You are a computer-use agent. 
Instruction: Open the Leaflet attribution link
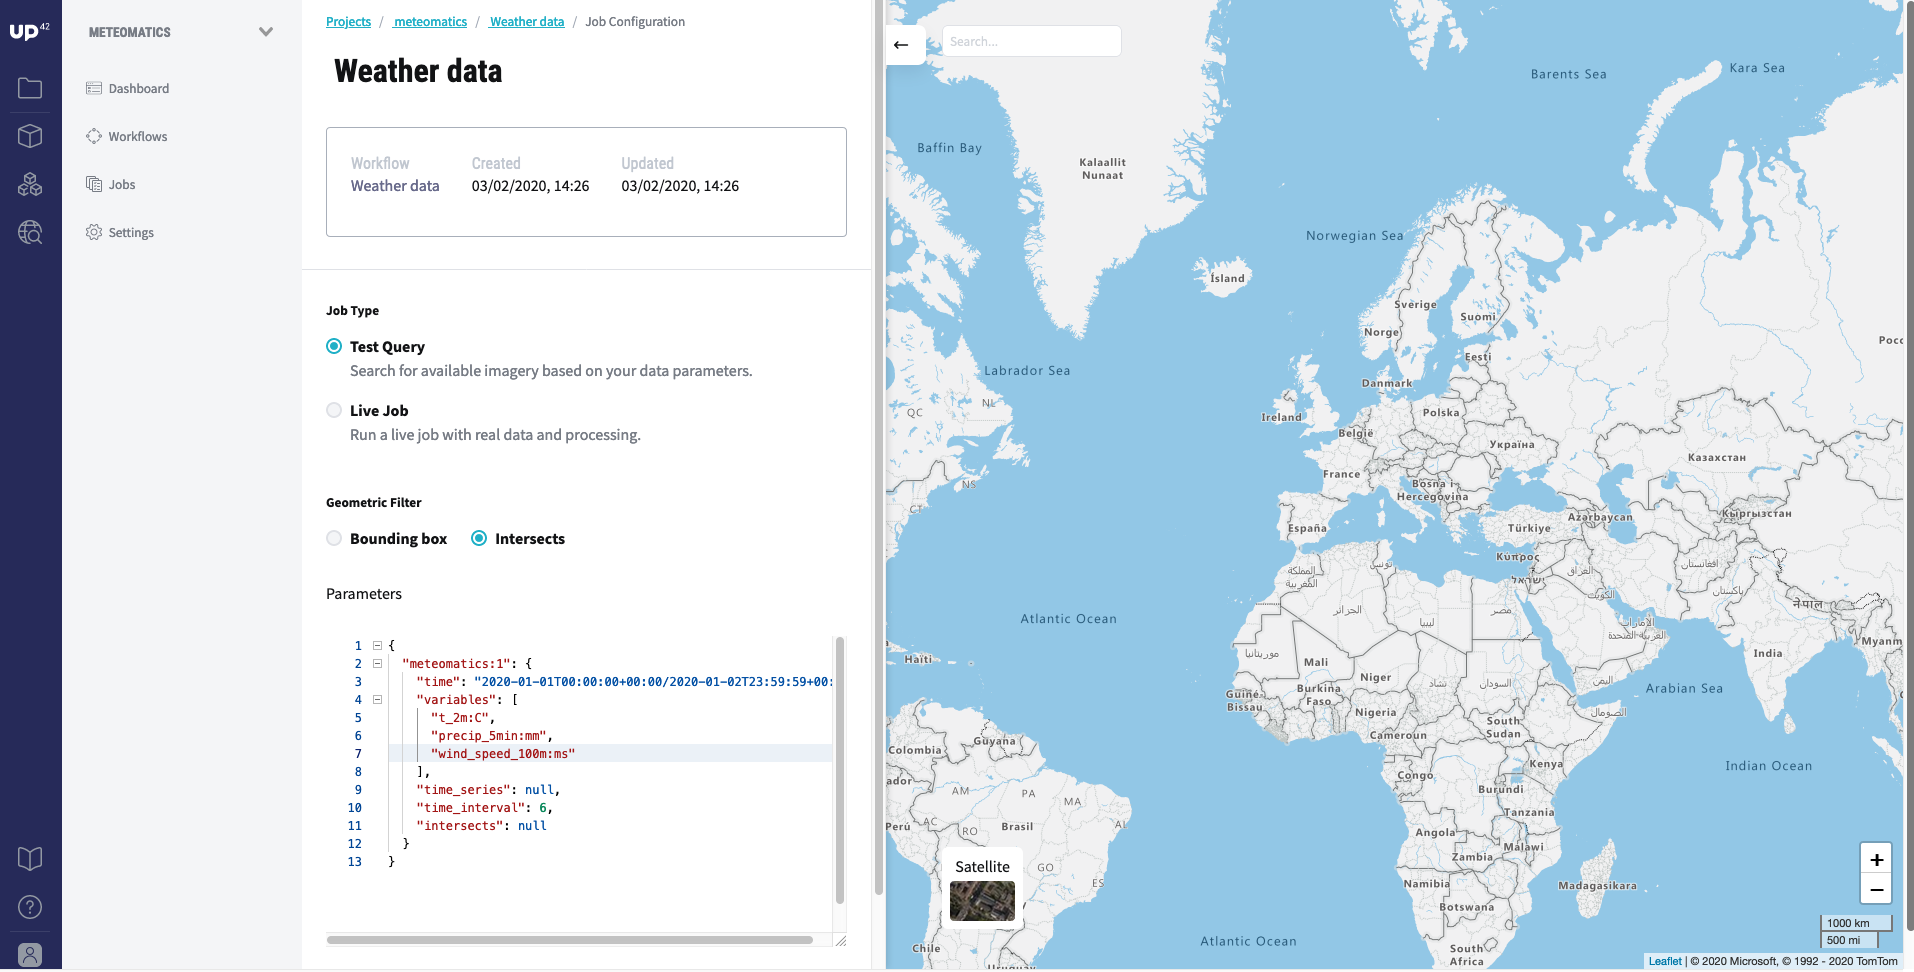pos(1665,961)
